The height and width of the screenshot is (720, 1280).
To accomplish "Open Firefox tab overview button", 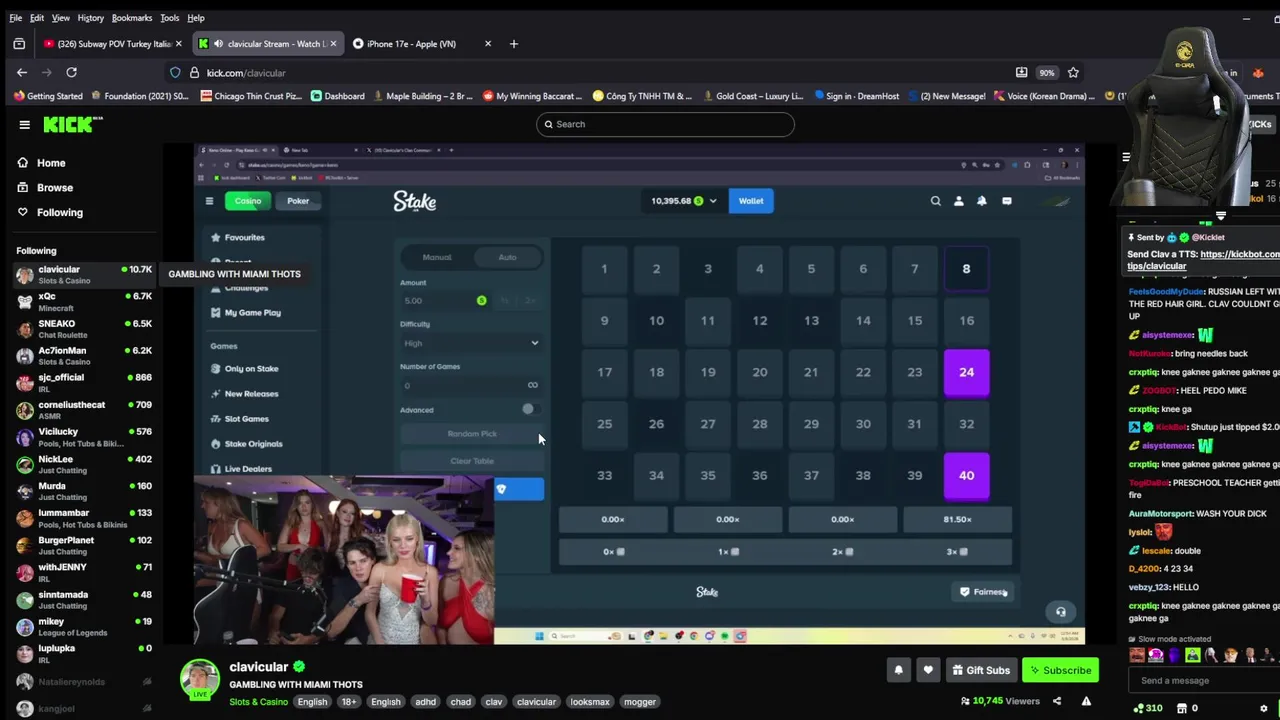I will tap(19, 44).
